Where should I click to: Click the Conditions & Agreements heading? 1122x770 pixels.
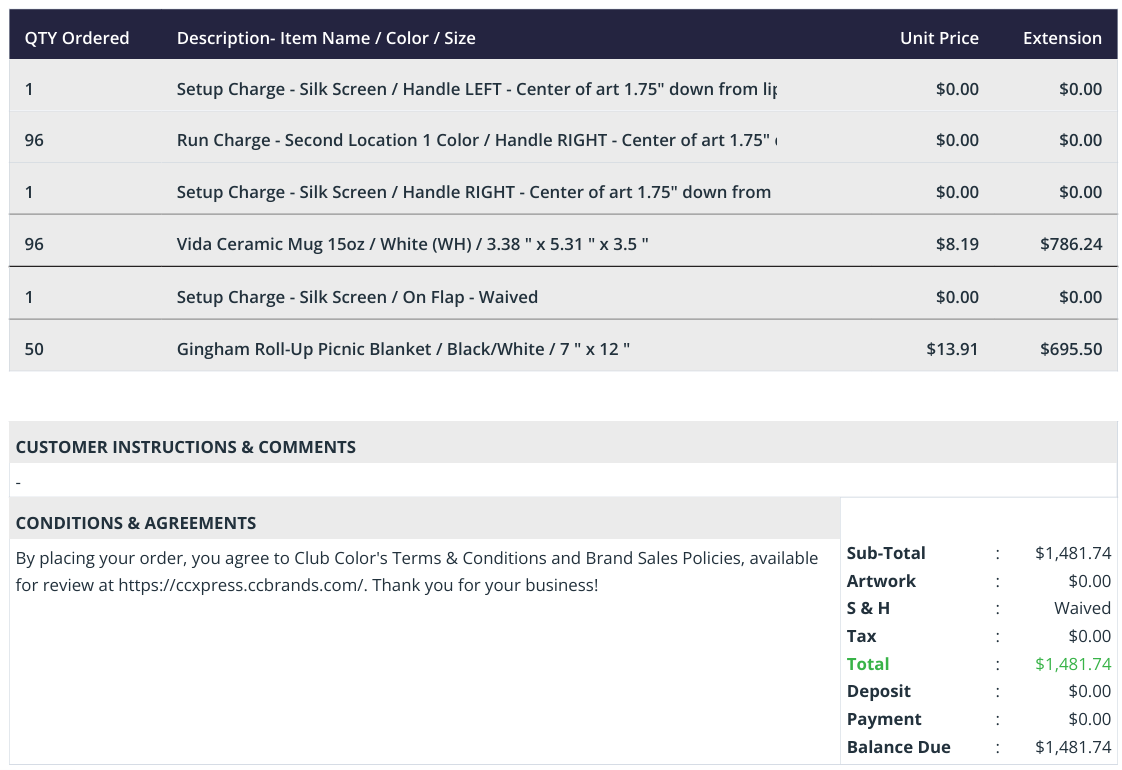point(136,523)
